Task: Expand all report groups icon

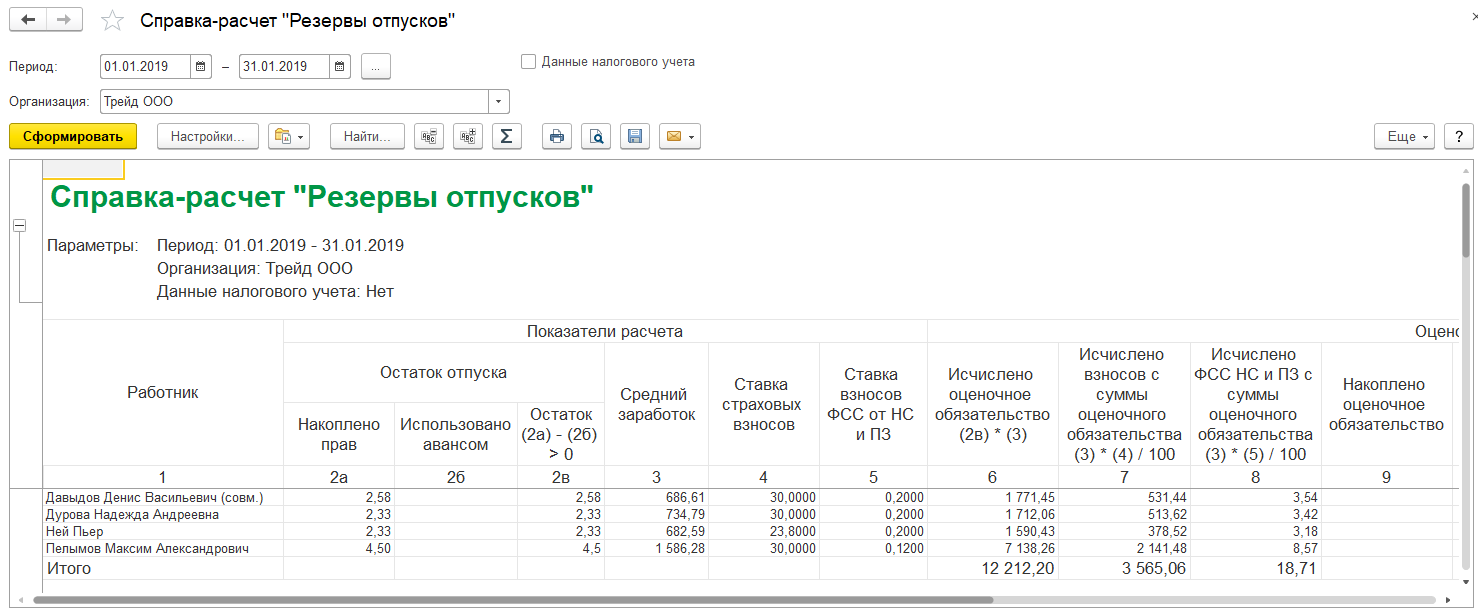Action: tap(468, 137)
